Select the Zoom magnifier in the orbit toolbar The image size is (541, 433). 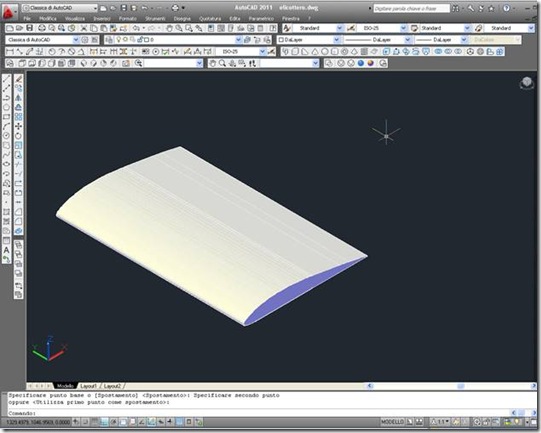coord(222,63)
